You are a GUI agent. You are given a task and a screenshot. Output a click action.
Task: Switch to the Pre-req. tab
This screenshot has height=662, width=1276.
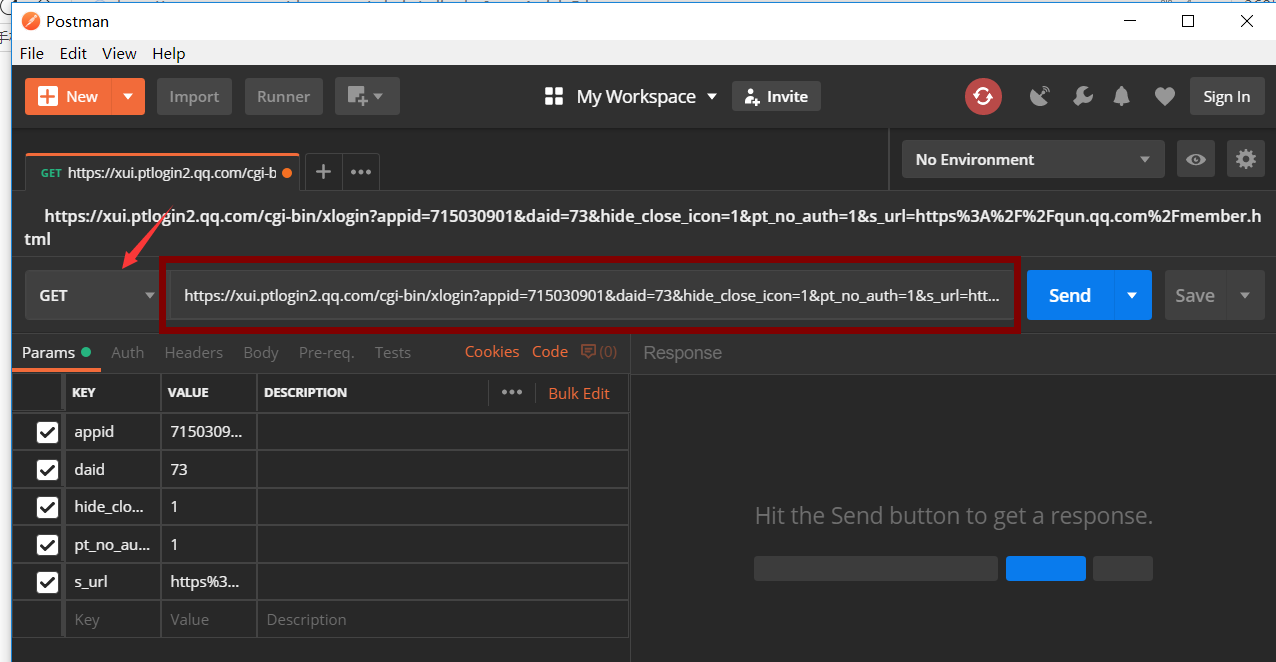[x=326, y=352]
